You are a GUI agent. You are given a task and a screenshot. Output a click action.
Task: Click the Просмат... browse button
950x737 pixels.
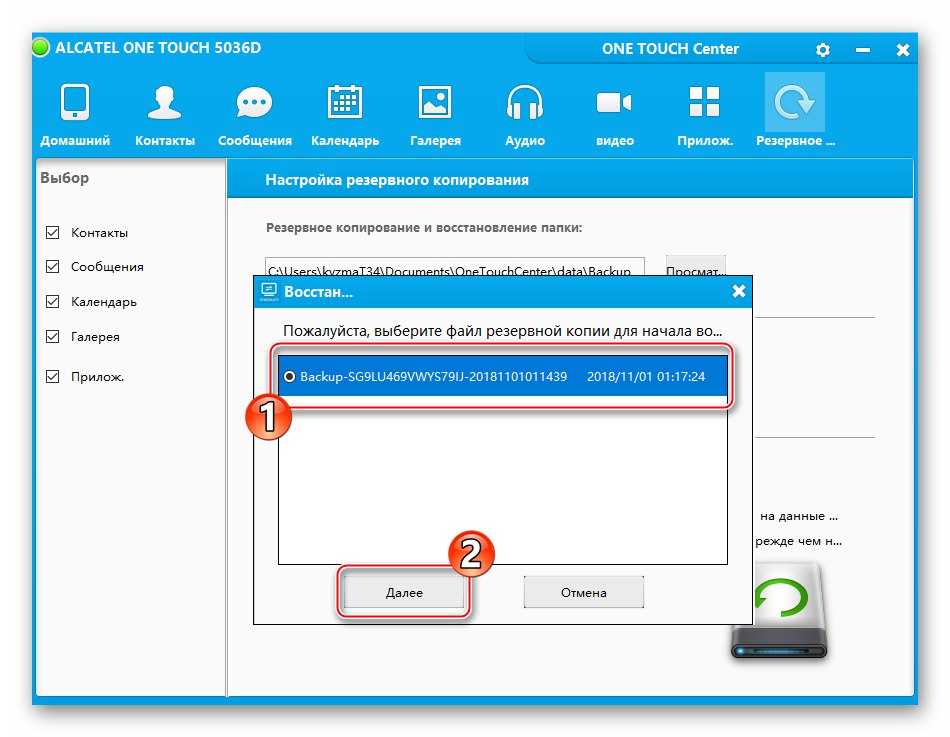click(x=696, y=267)
